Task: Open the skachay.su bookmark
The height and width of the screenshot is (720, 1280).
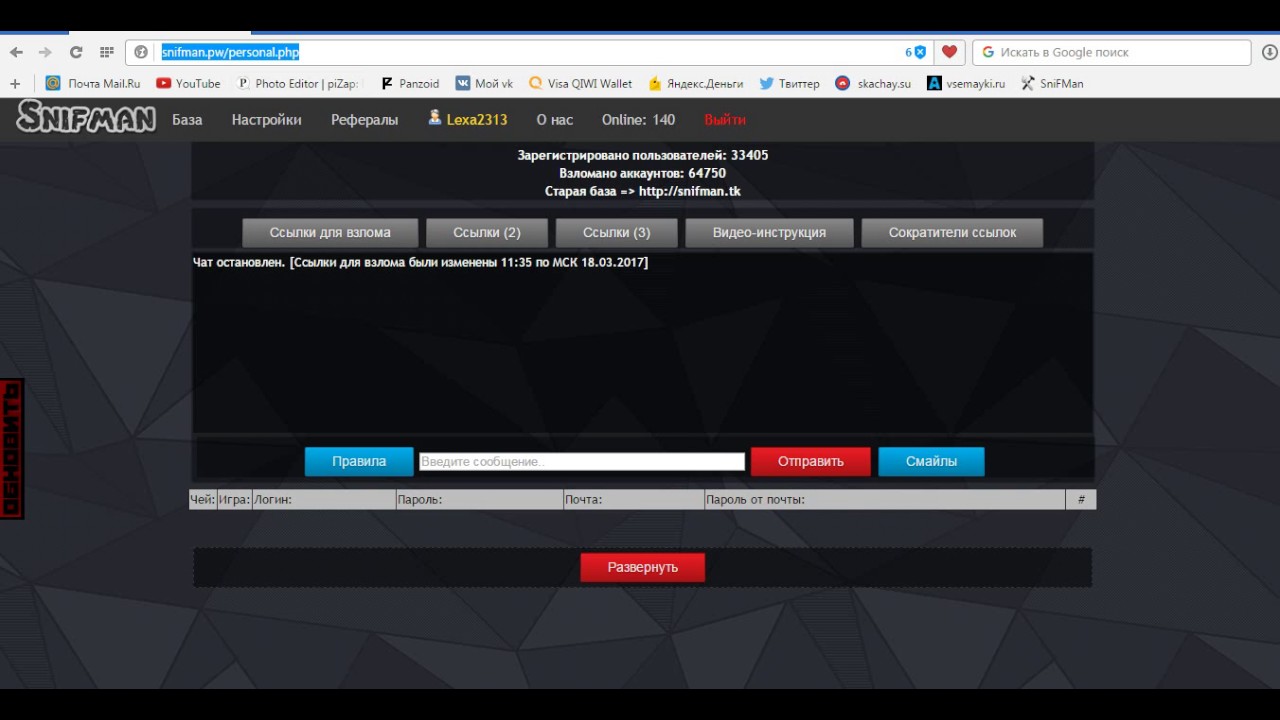Action: click(873, 84)
